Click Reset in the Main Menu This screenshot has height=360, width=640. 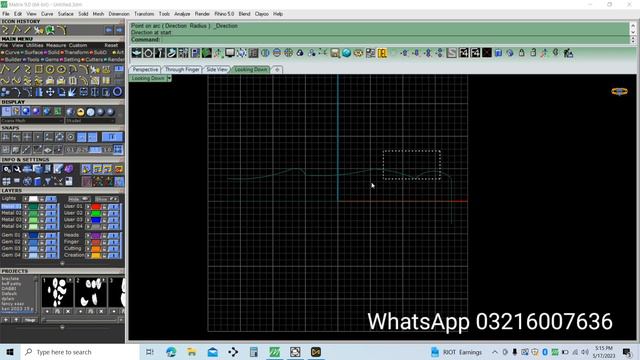111,45
